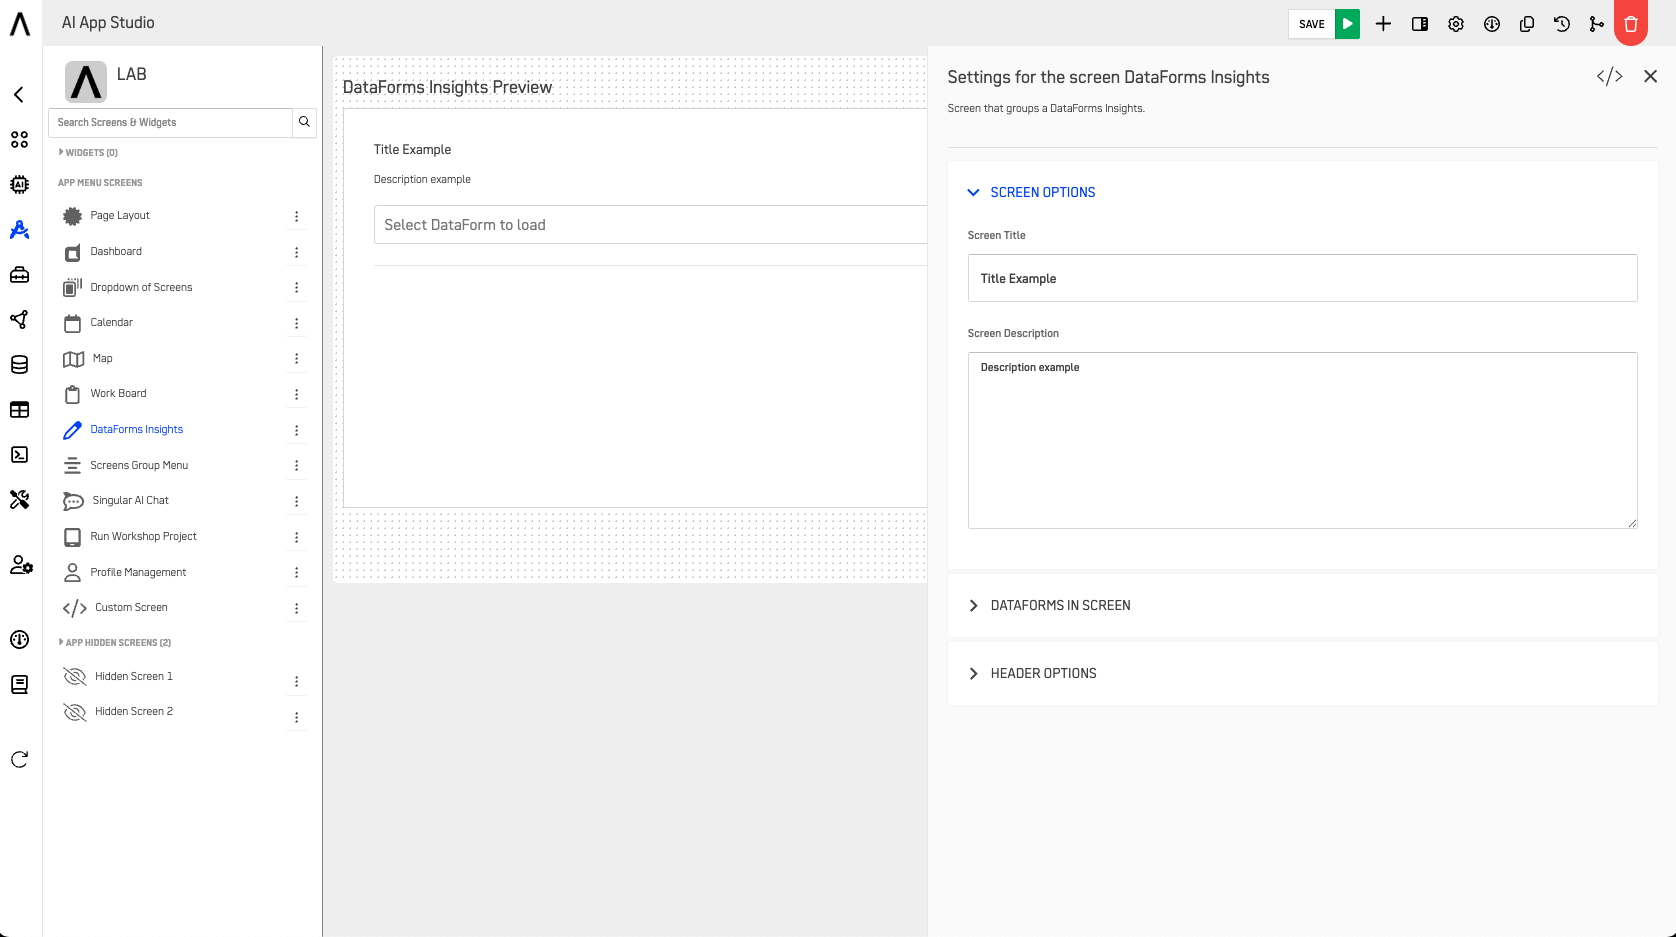
Task: Go back using left sidebar arrow
Action: point(19,95)
